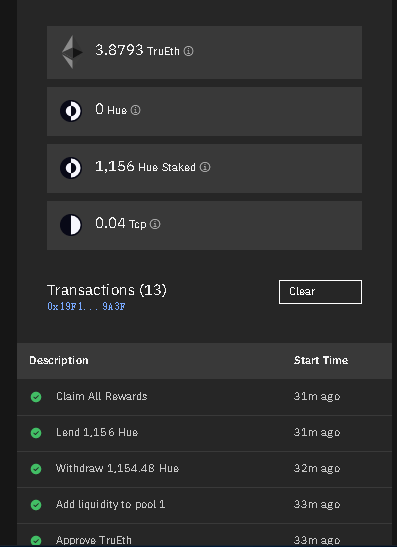Click green checkmark for Claim All Rewards
The height and width of the screenshot is (547, 397).
[x=36, y=397]
